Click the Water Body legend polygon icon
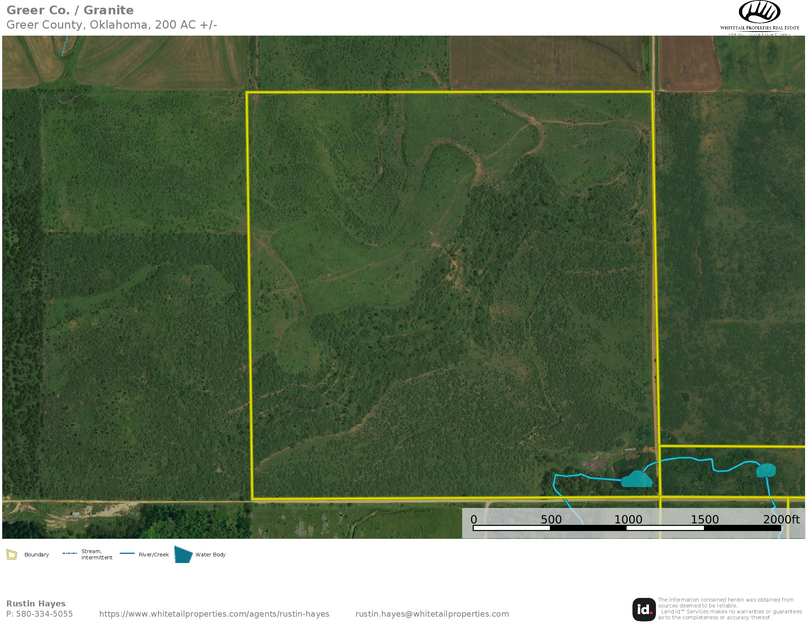 (183, 554)
